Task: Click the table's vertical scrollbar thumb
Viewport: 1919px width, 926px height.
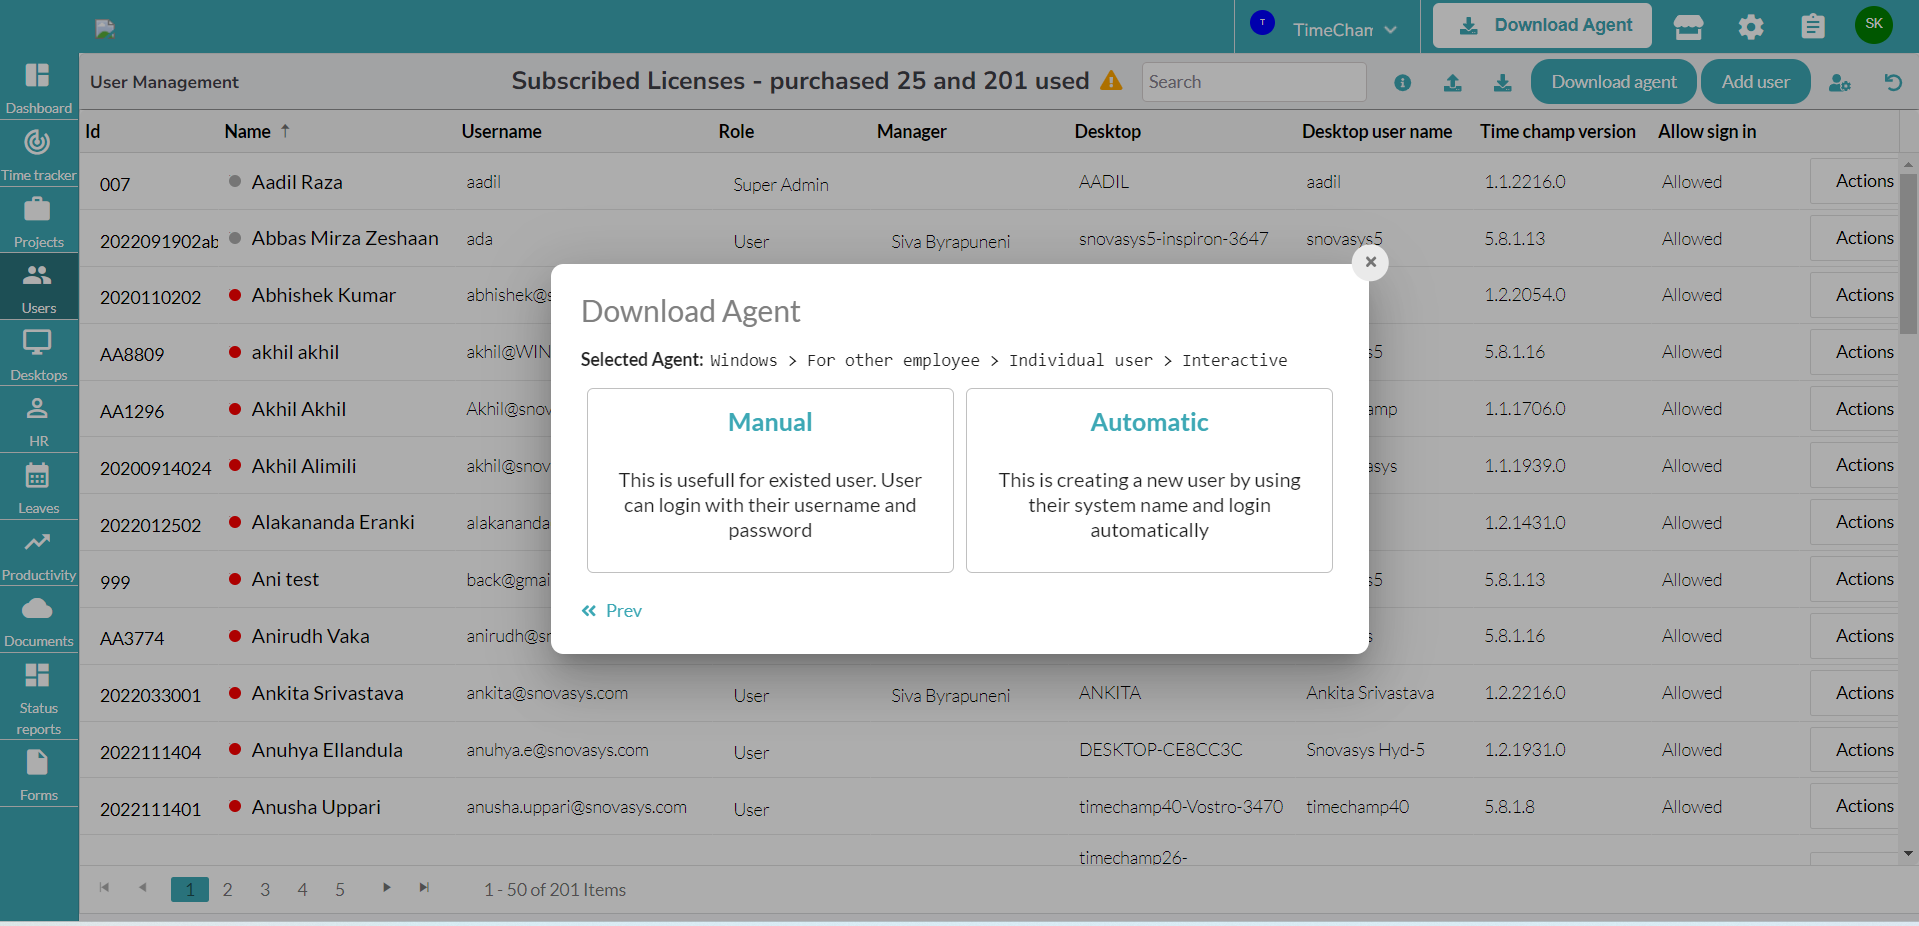Action: (x=1908, y=253)
